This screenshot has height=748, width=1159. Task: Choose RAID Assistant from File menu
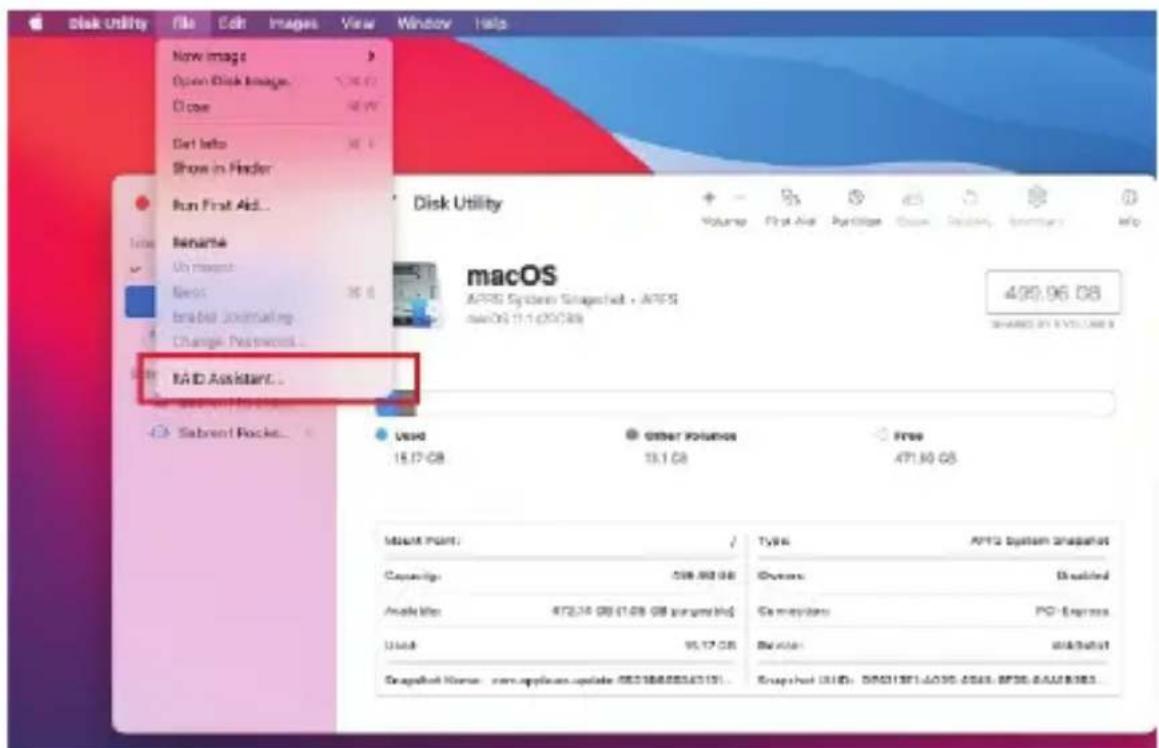[x=273, y=378]
